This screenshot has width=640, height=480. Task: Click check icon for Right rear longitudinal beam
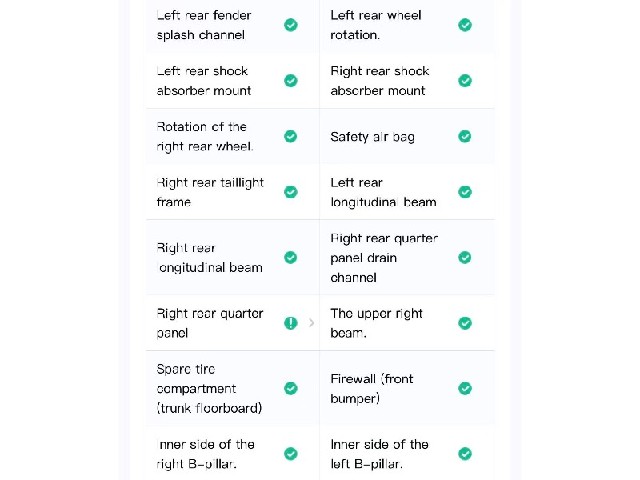point(291,258)
